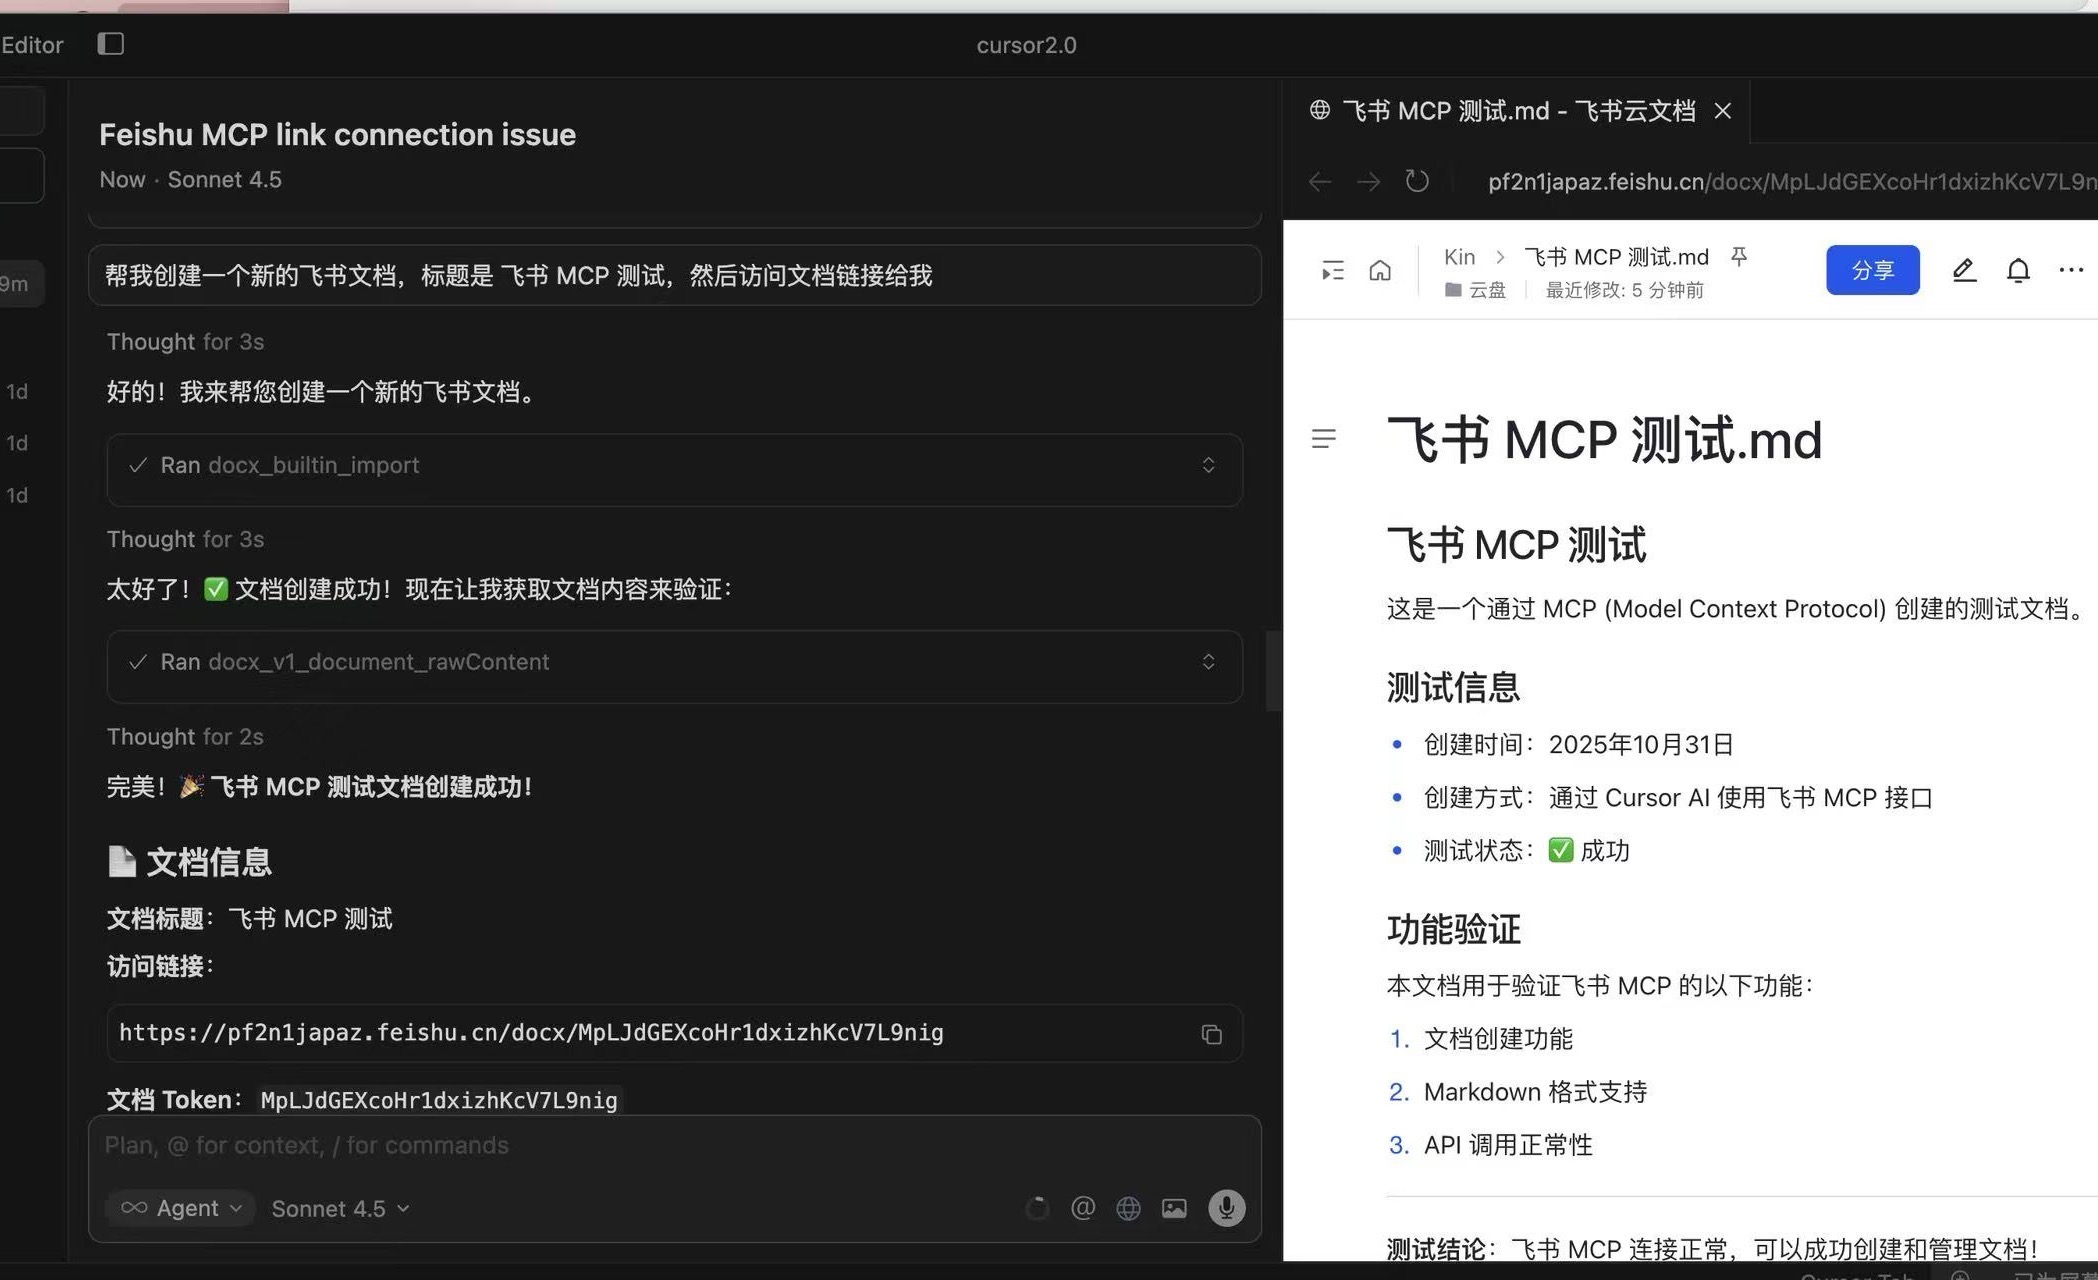Select the 飞书 MCP 测试.md browser tab
Image resolution: width=2098 pixels, height=1280 pixels.
(1516, 111)
